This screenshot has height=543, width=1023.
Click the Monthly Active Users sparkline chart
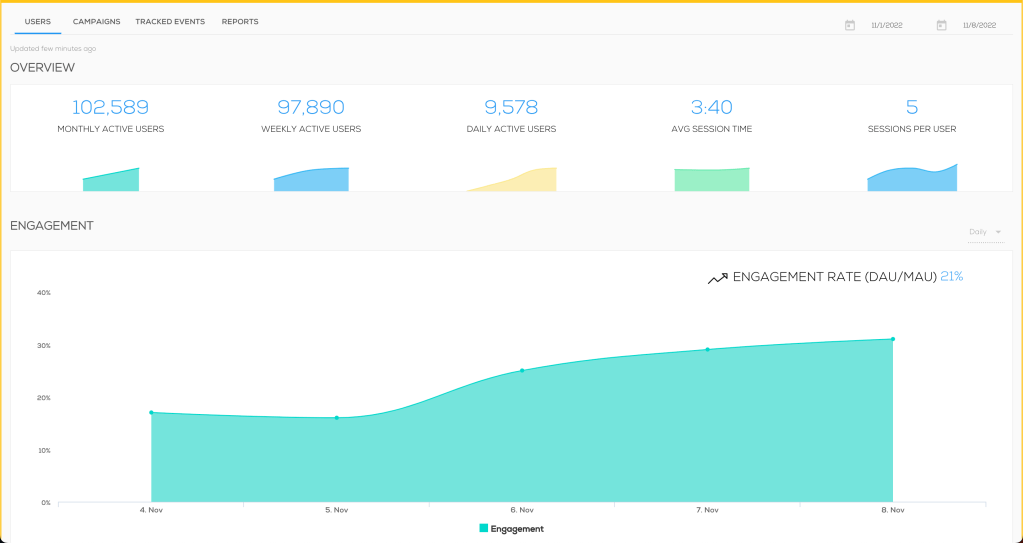(111, 180)
